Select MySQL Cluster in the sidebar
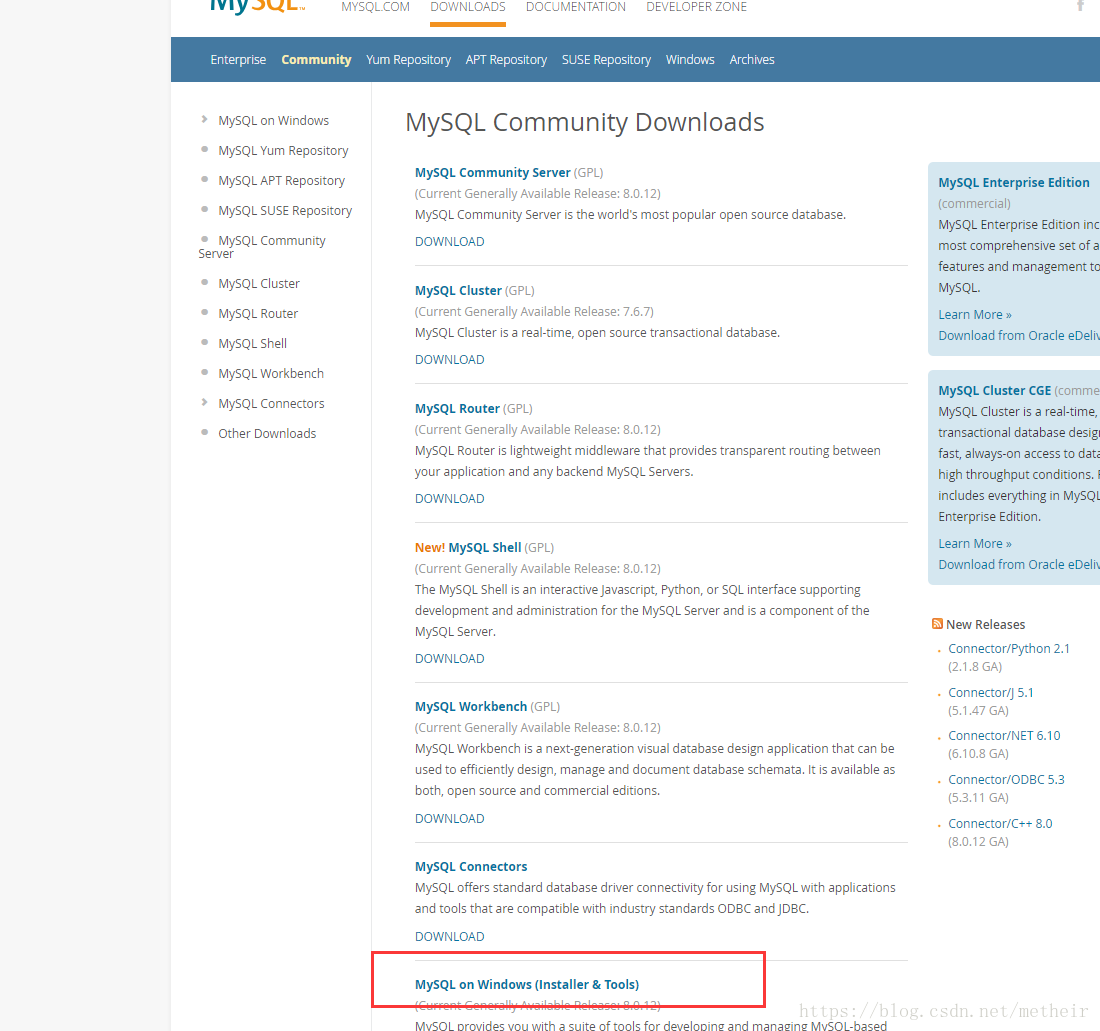1100x1031 pixels. click(259, 283)
